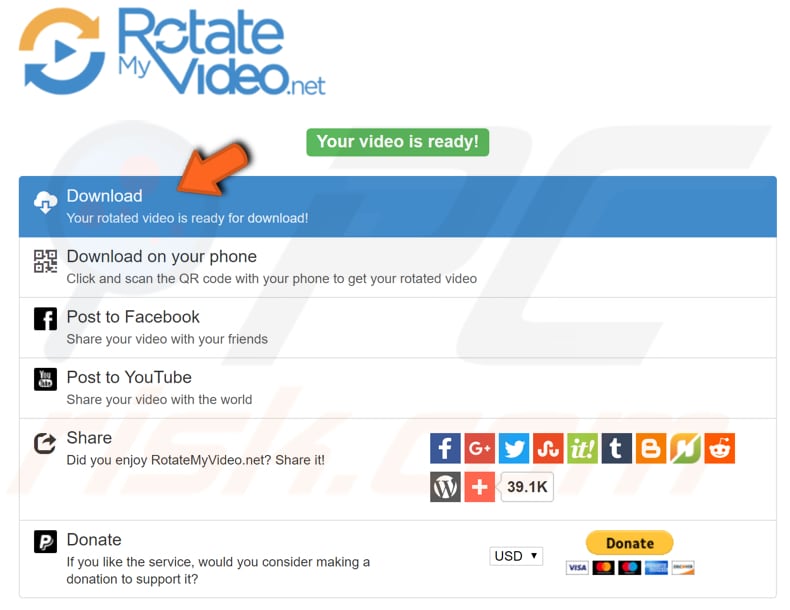This screenshot has height=610, width=790.
Task: Click the Discover card logo
Action: coord(683,568)
